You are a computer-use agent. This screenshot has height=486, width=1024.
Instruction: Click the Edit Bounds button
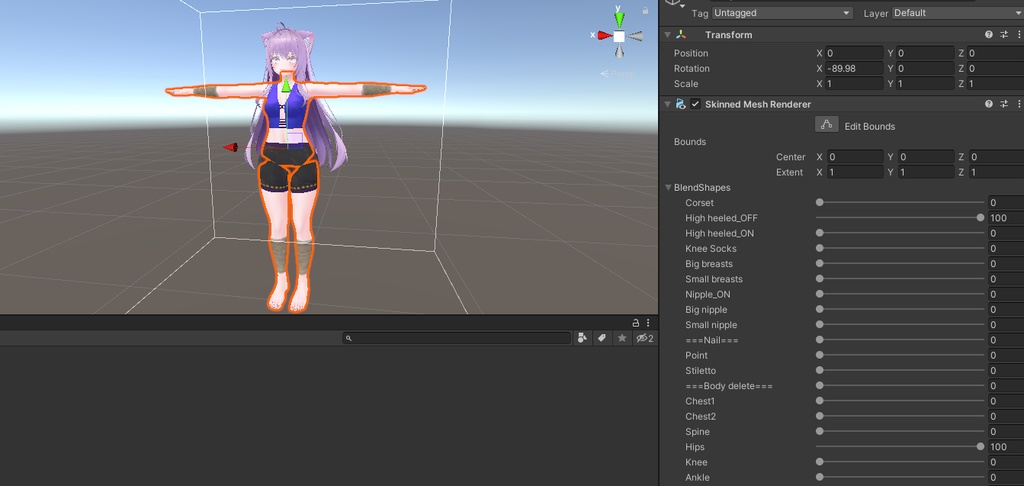[827, 125]
